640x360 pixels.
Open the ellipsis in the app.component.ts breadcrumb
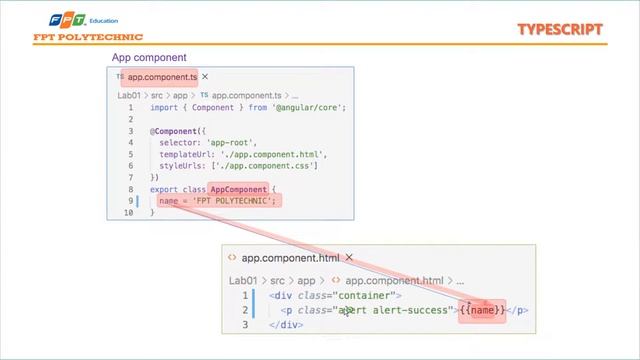coord(295,96)
